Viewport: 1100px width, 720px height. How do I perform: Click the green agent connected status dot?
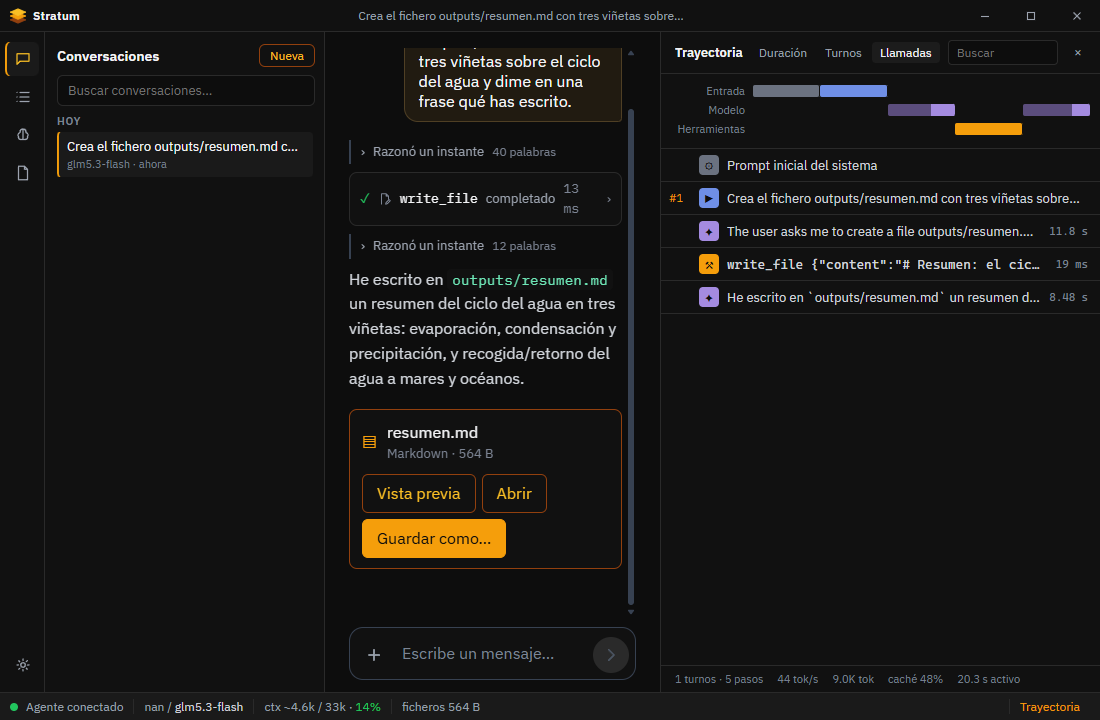[14, 707]
